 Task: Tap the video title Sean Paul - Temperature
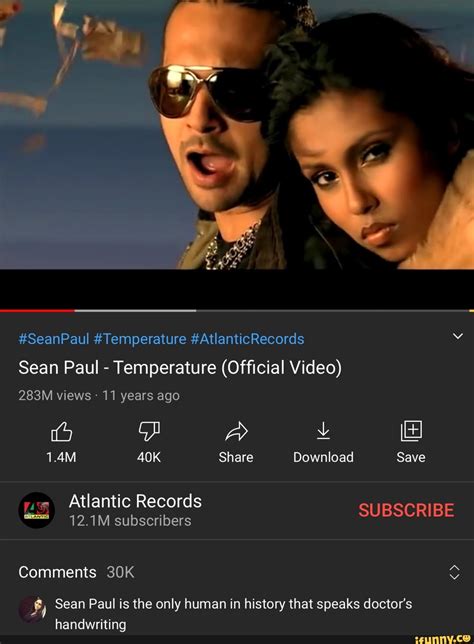[180, 368]
